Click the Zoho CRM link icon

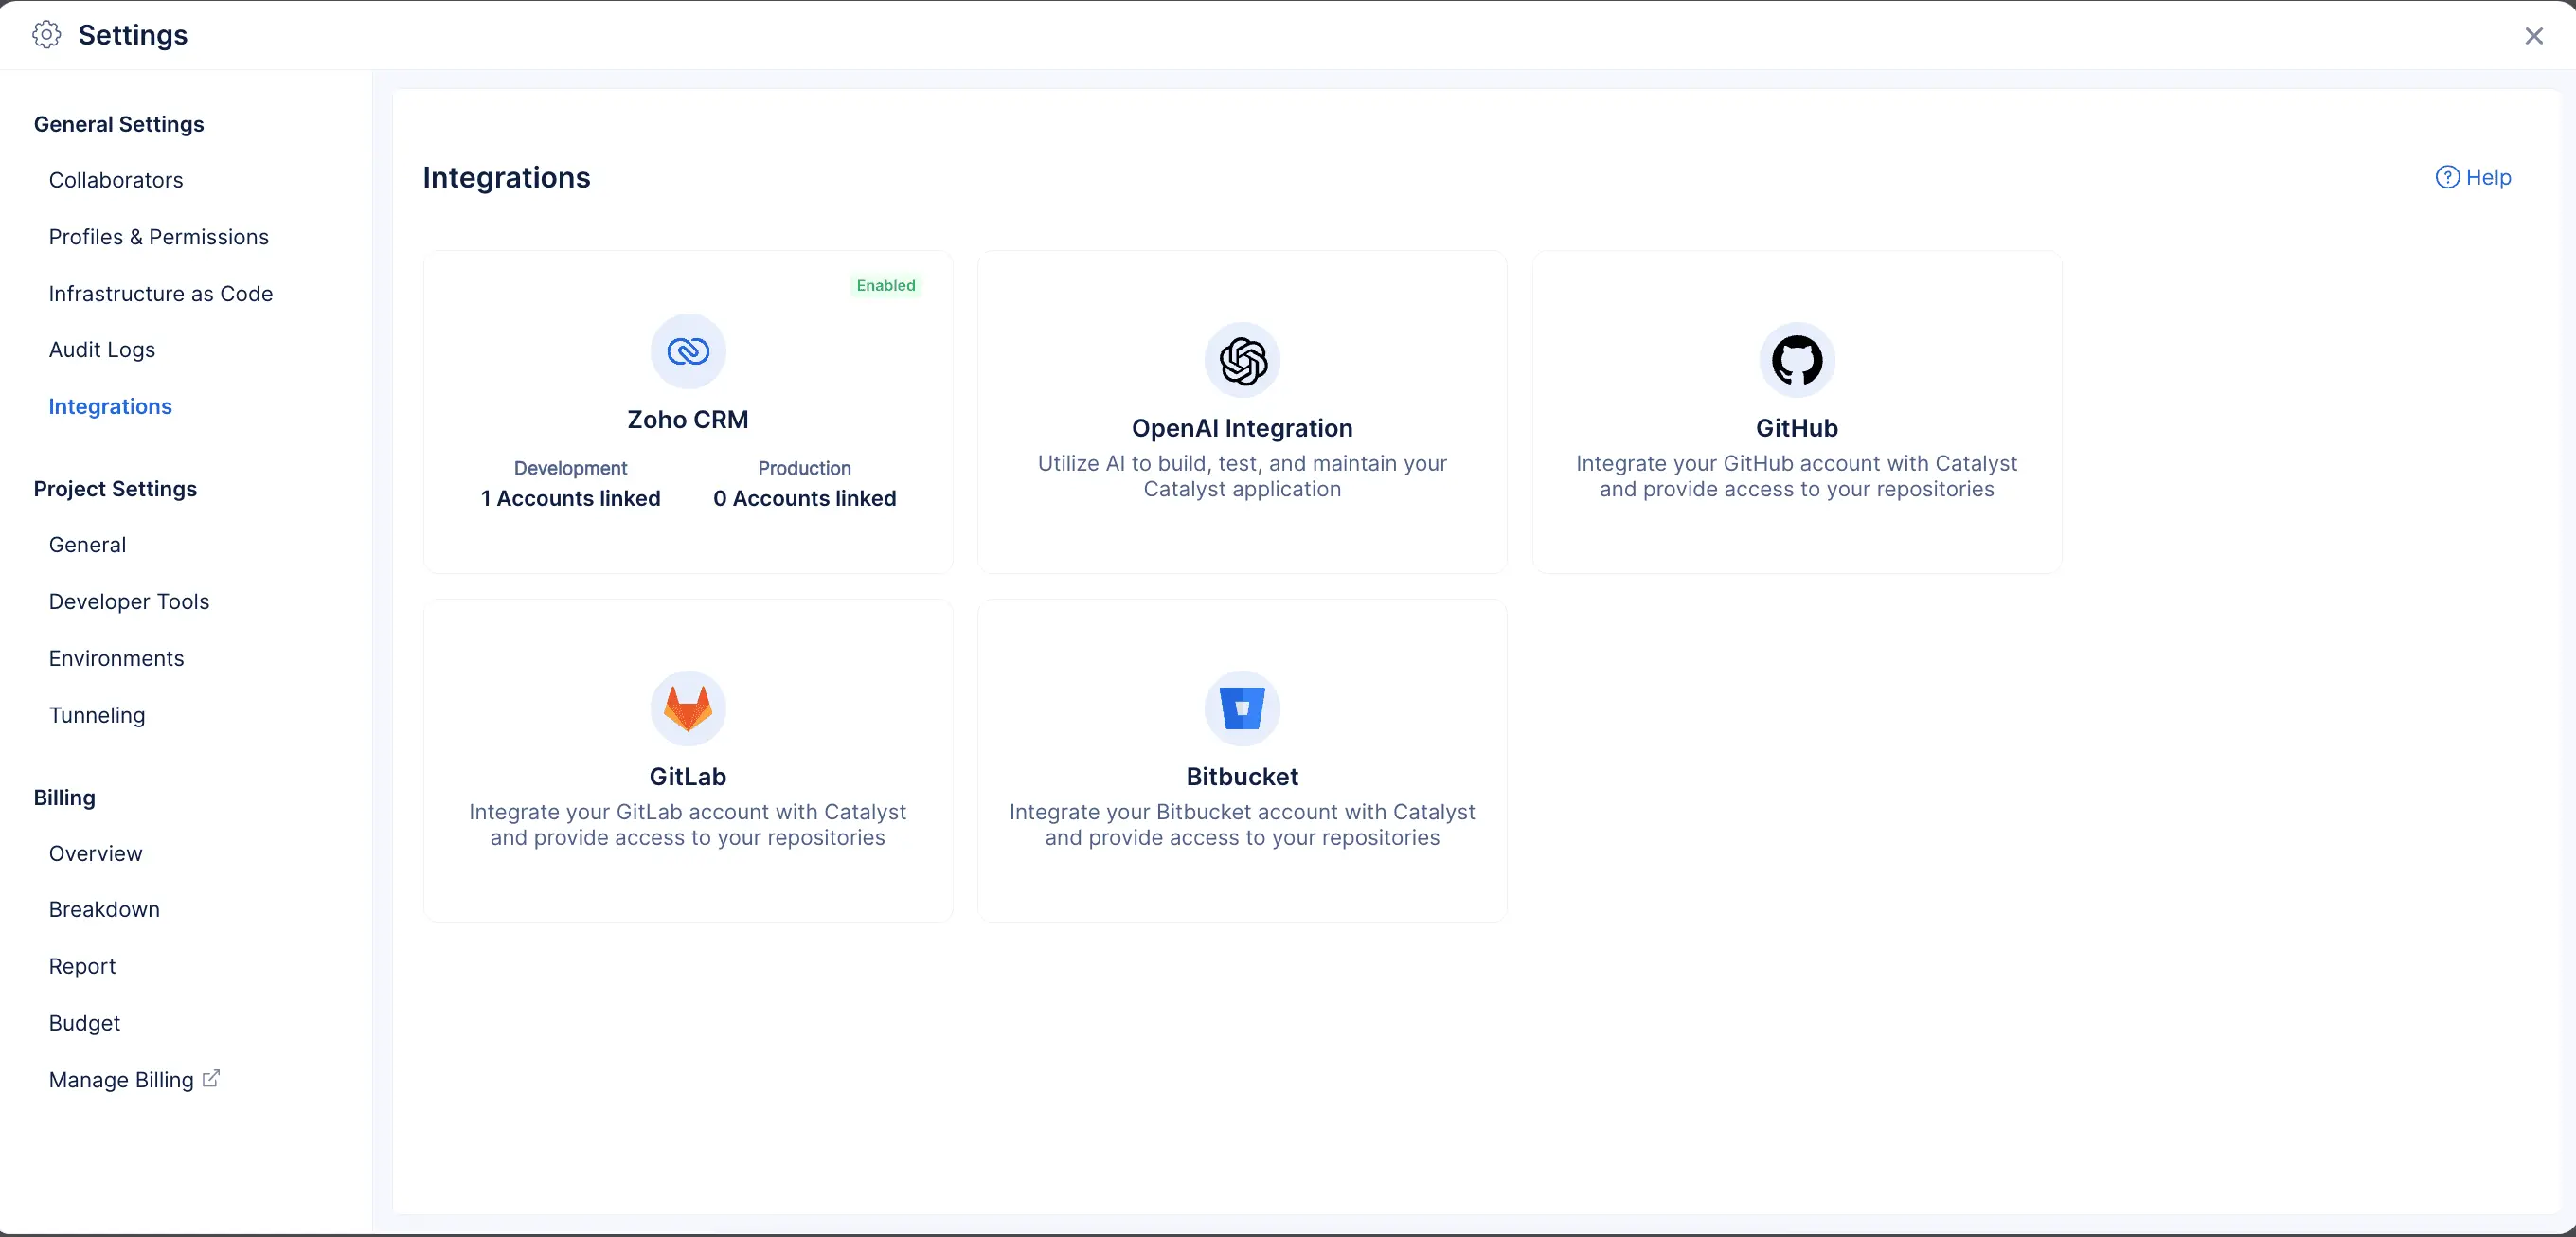(x=688, y=351)
